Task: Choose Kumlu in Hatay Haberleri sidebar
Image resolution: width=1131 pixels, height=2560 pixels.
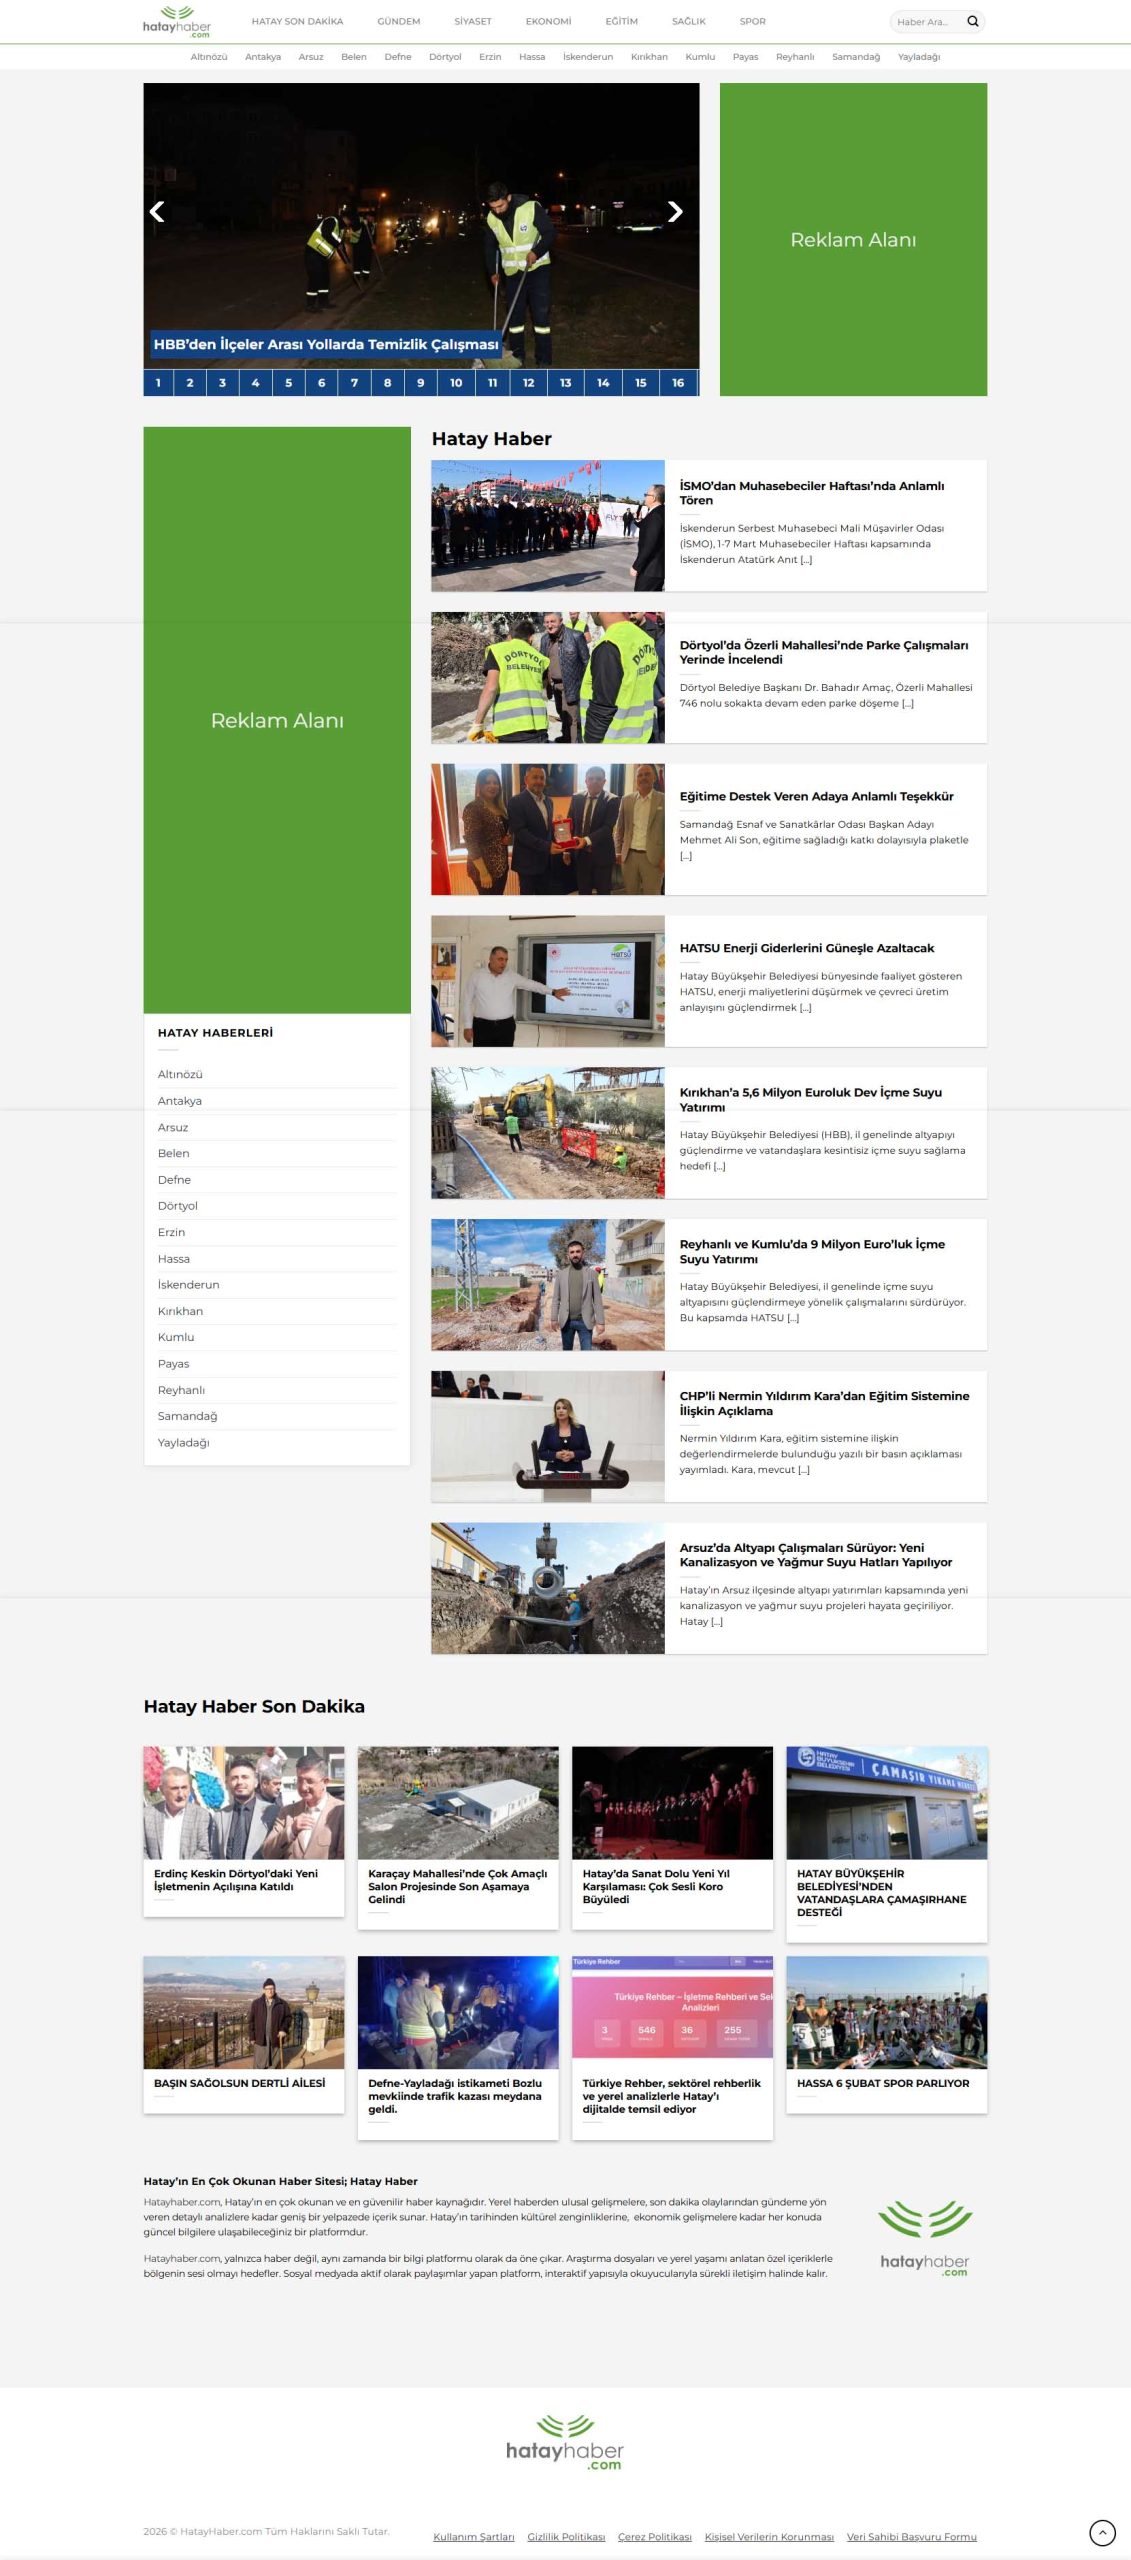Action: (176, 1337)
